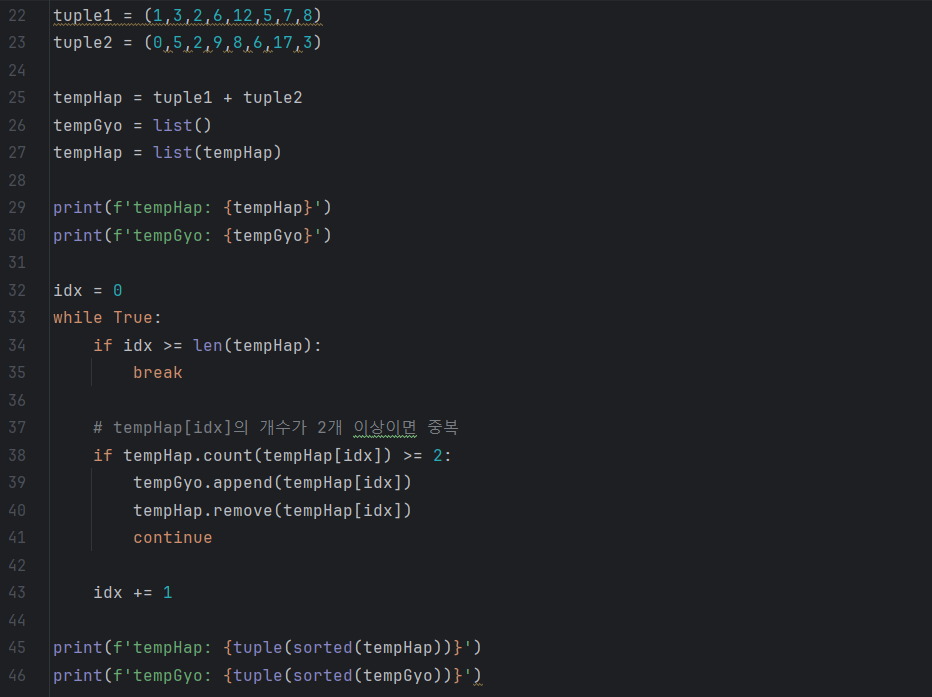This screenshot has width=932, height=697.
Task: Click the 'idx = 0' assignment on line 32
Action: click(88, 291)
